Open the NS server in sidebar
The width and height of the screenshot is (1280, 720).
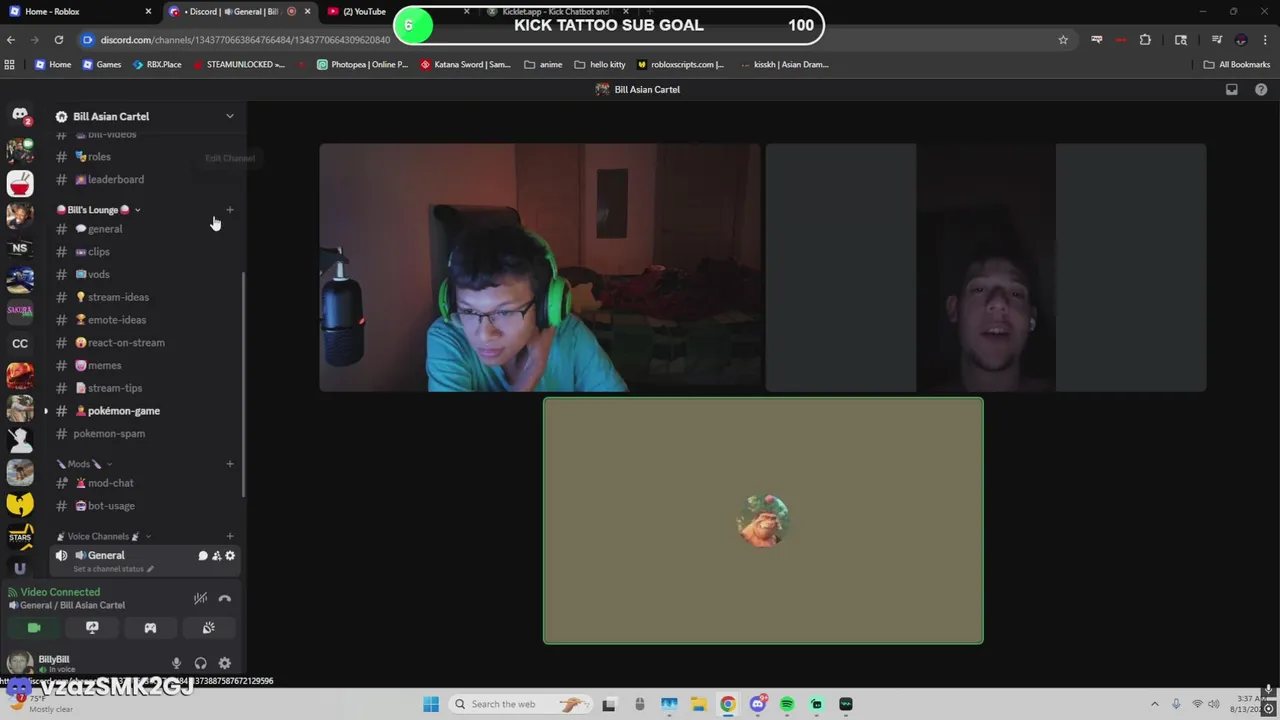point(20,248)
